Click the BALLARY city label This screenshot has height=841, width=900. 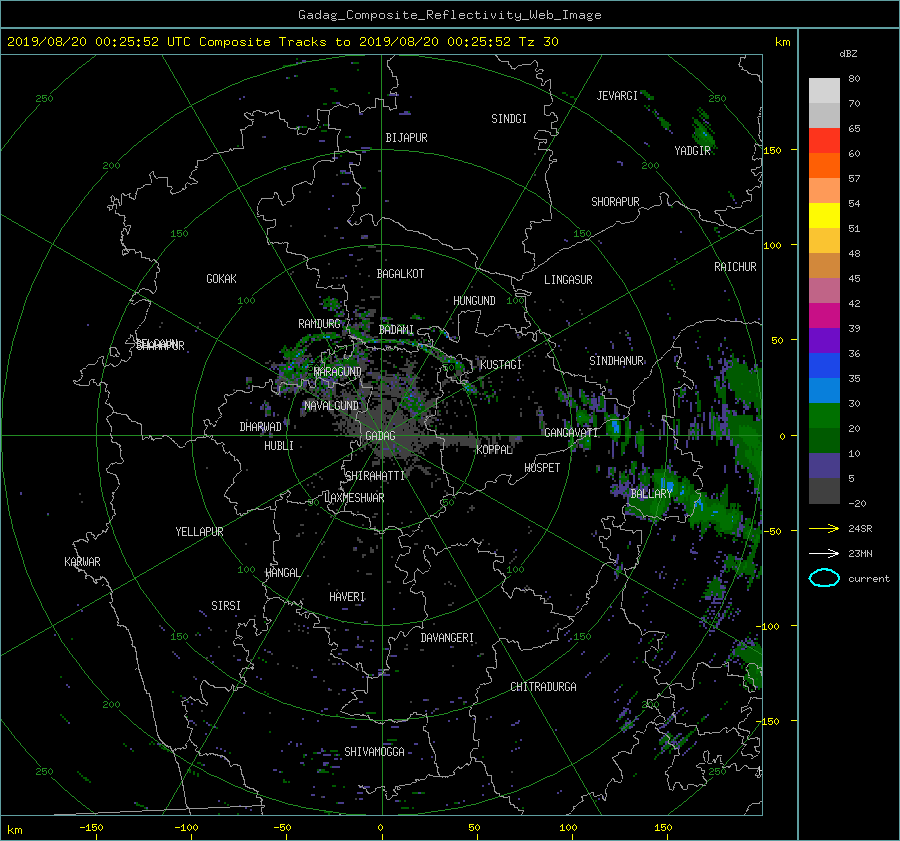click(651, 494)
